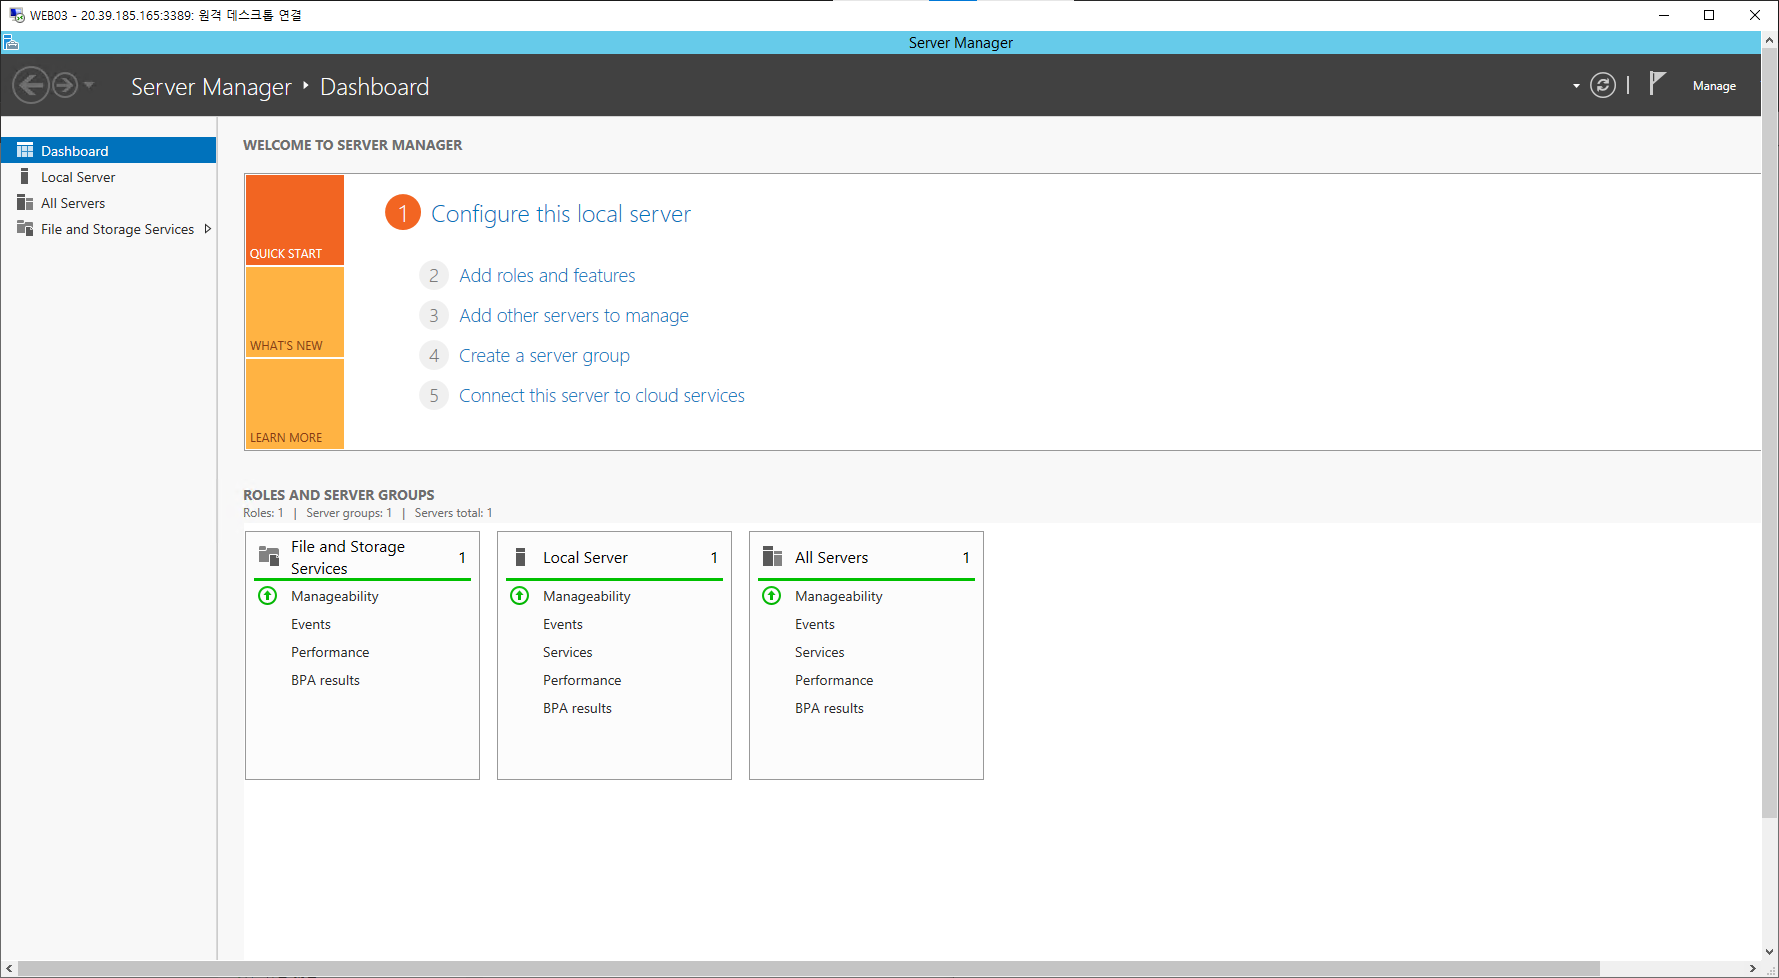Open Events in Local Server tile
1779x978 pixels.
point(563,624)
